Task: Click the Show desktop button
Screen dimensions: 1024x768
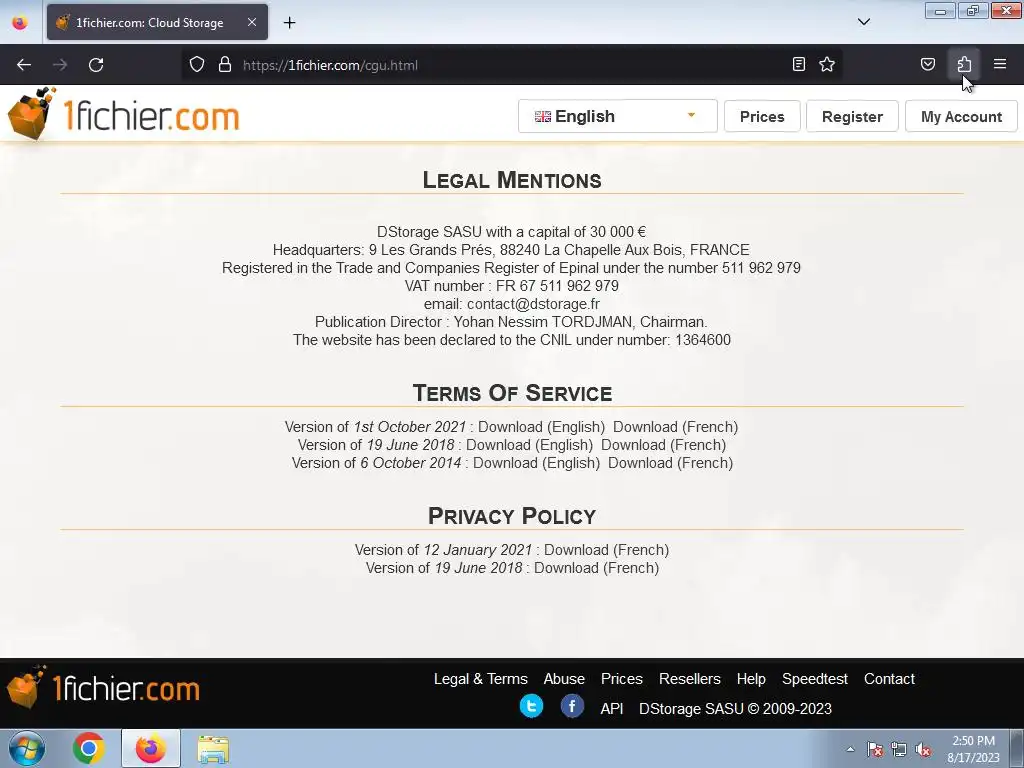Action: 1017,748
